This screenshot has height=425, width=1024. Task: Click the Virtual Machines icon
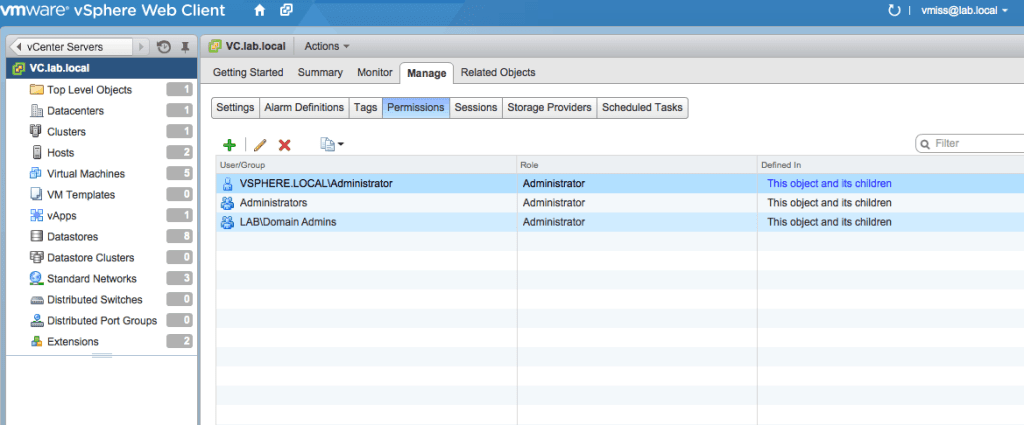[37, 173]
